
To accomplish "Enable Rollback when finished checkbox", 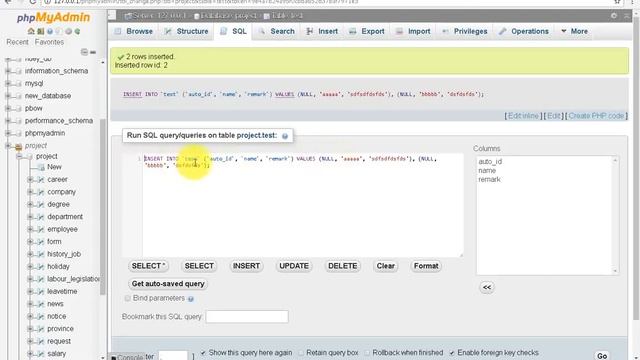I will click(367, 353).
